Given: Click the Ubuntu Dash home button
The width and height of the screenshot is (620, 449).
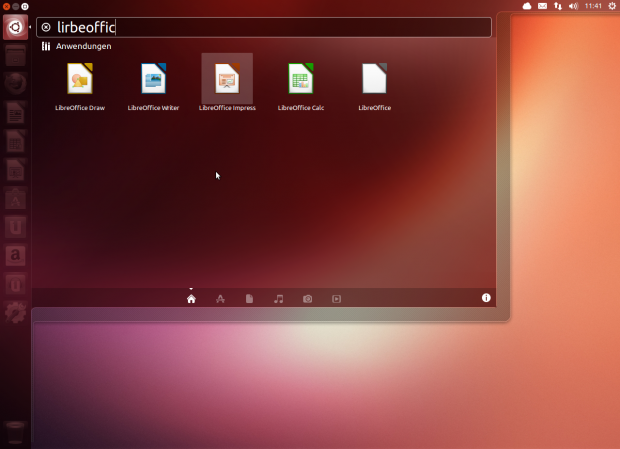Looking at the screenshot, I should point(14,27).
